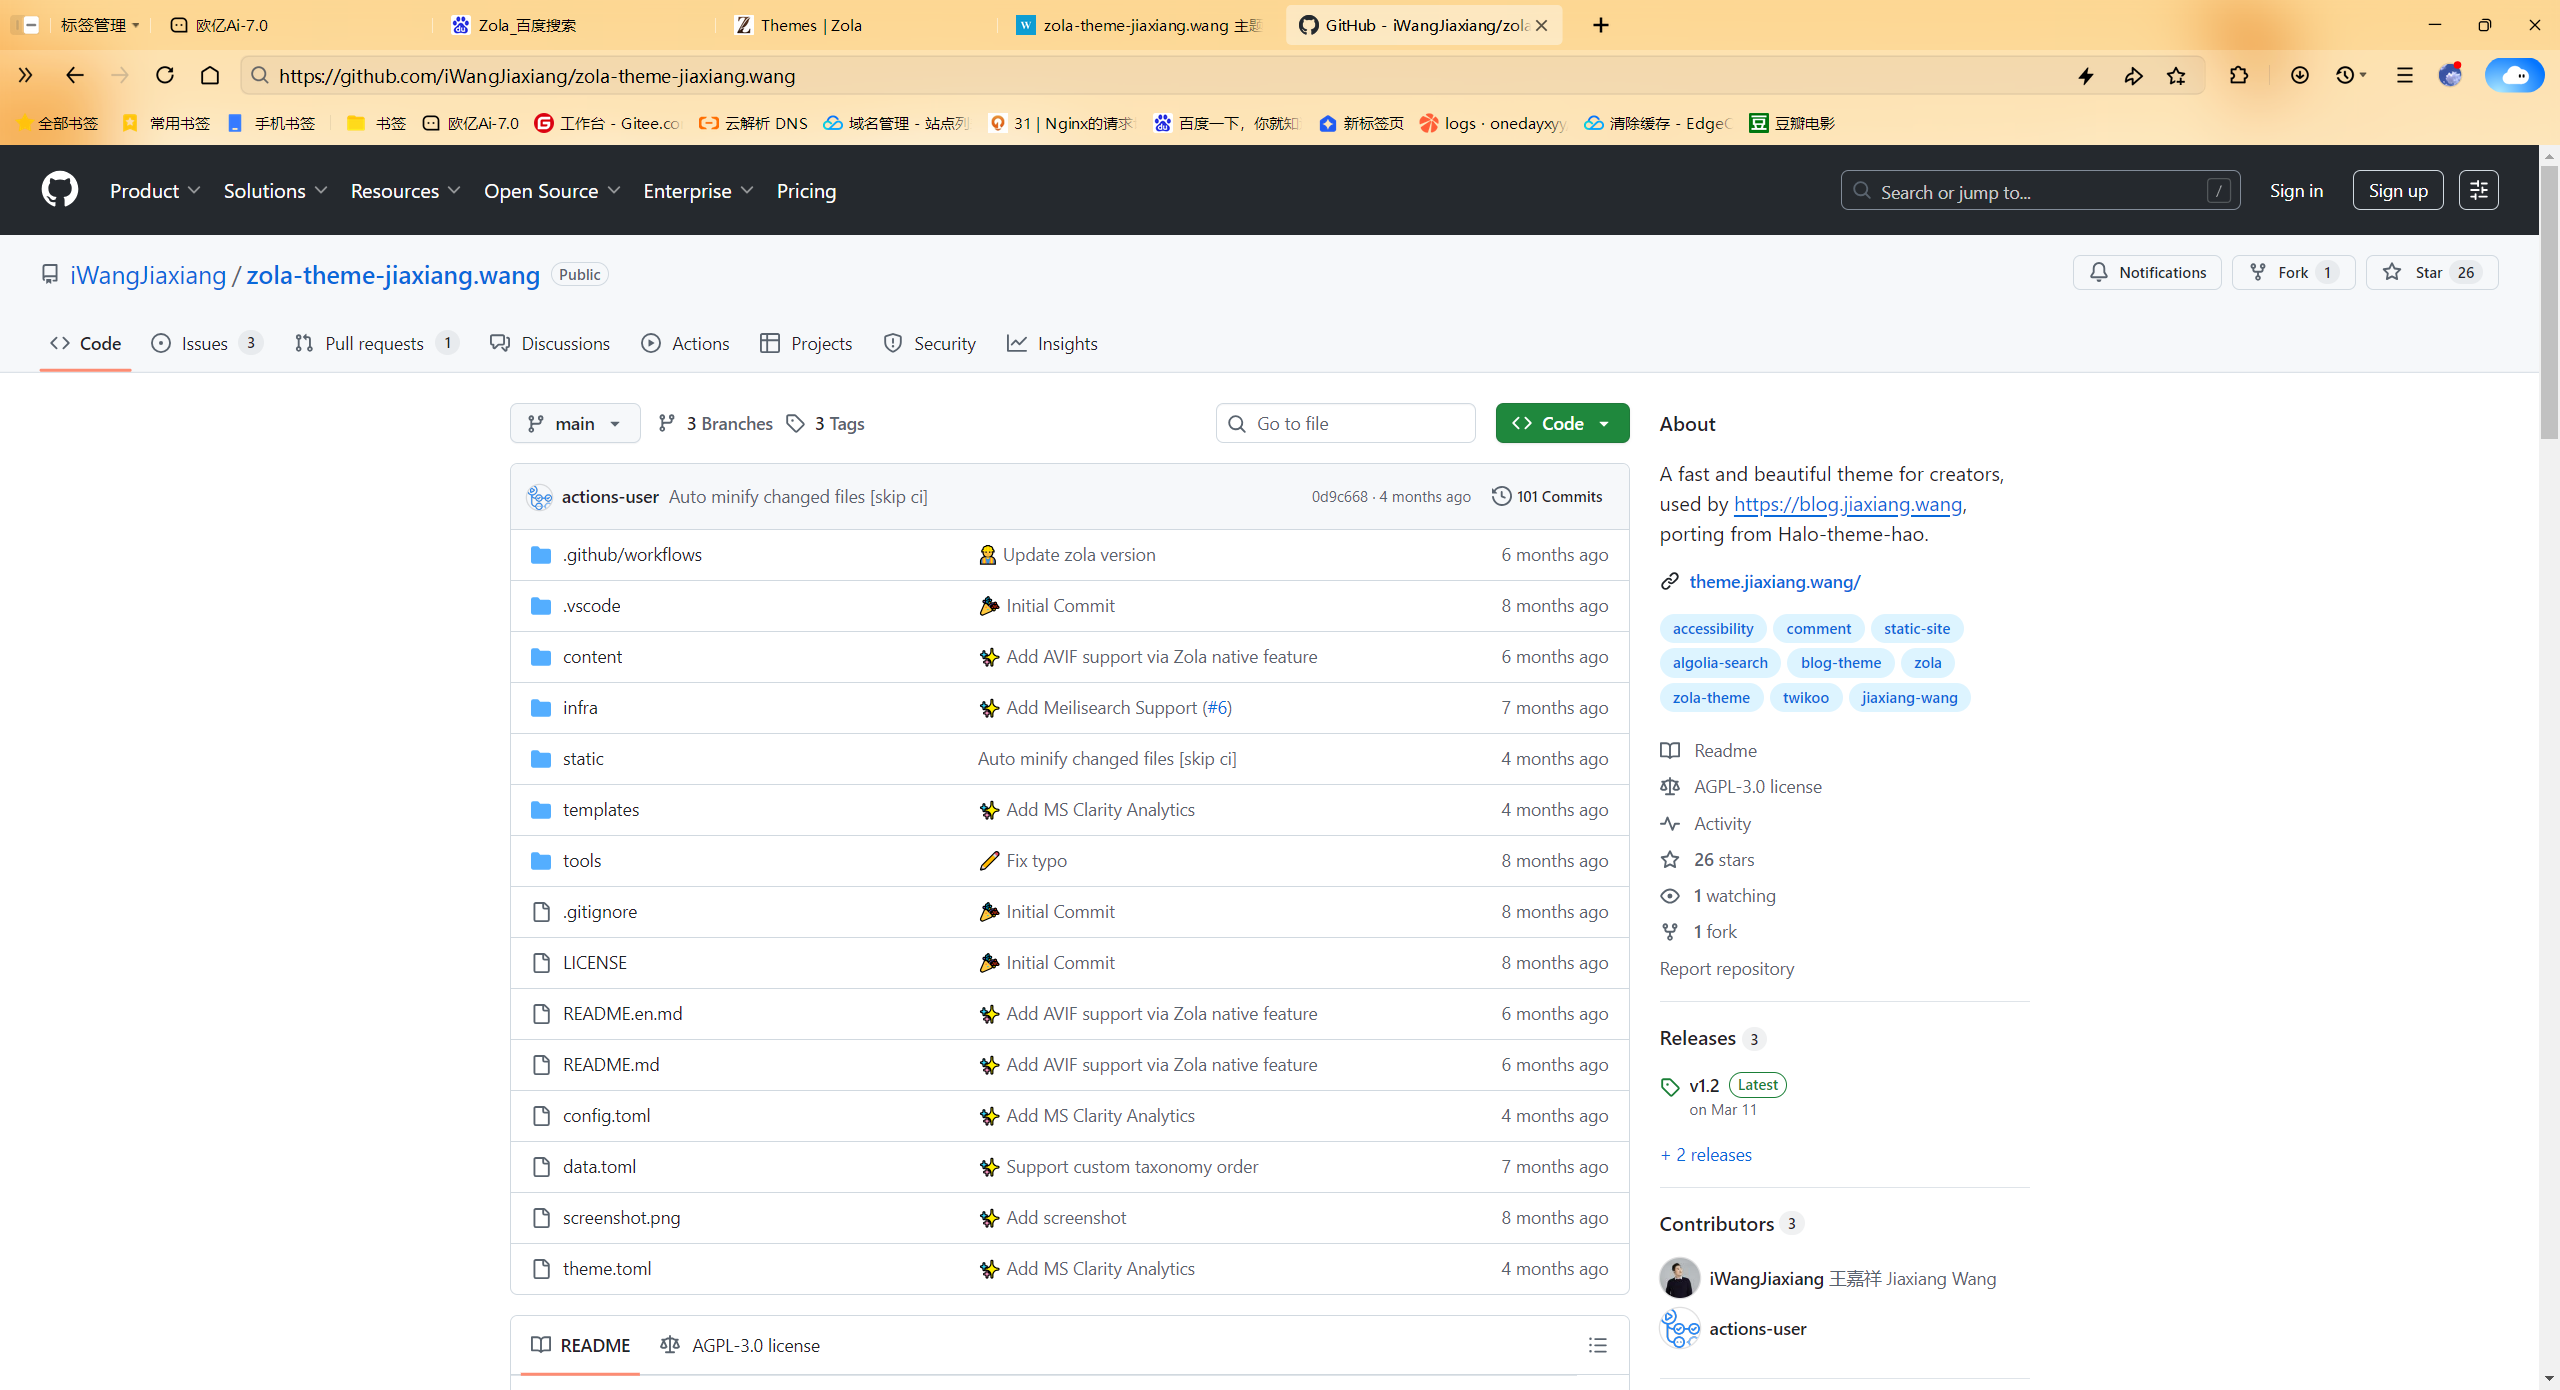Open the 3 Branches link
The image size is (2560, 1390).
pos(715,423)
